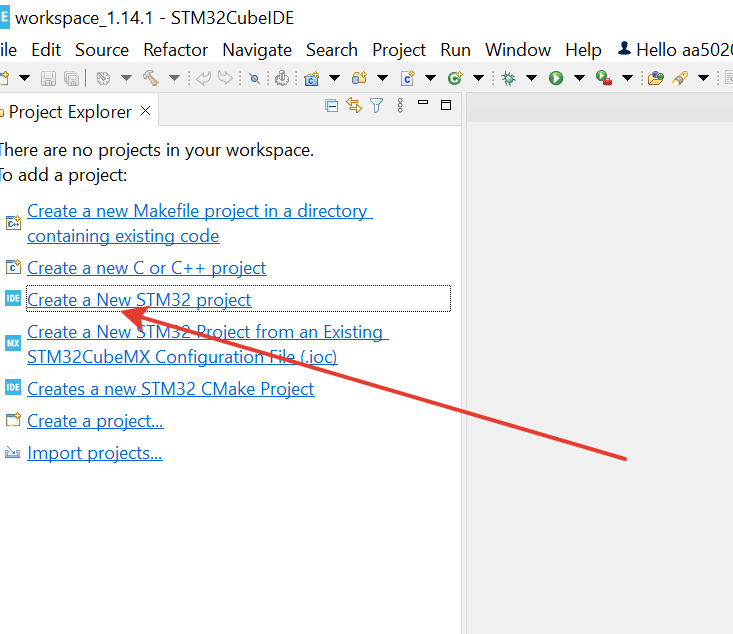Click the Project Explorer filter funnel icon
The width and height of the screenshot is (733, 634).
click(x=376, y=106)
